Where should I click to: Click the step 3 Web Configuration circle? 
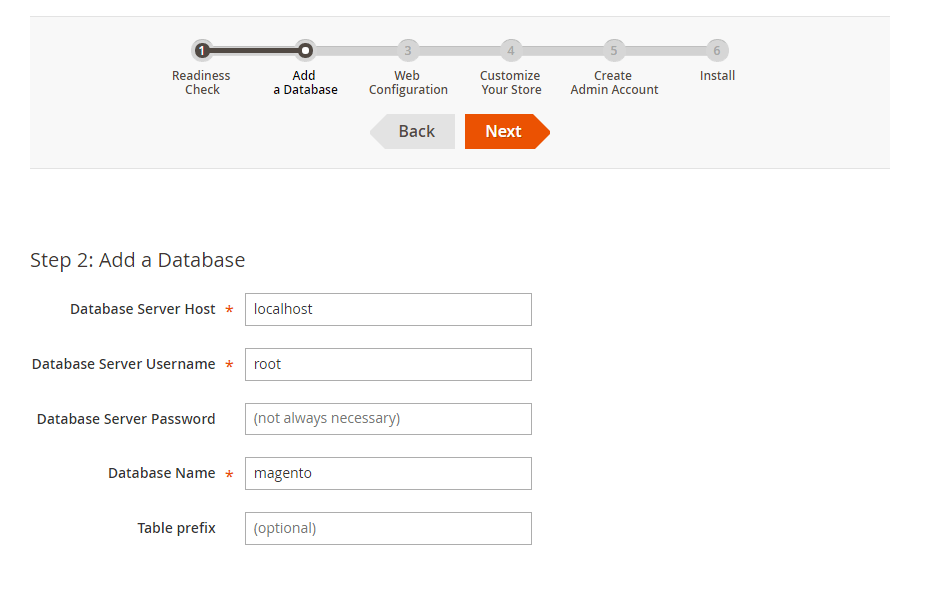408,50
